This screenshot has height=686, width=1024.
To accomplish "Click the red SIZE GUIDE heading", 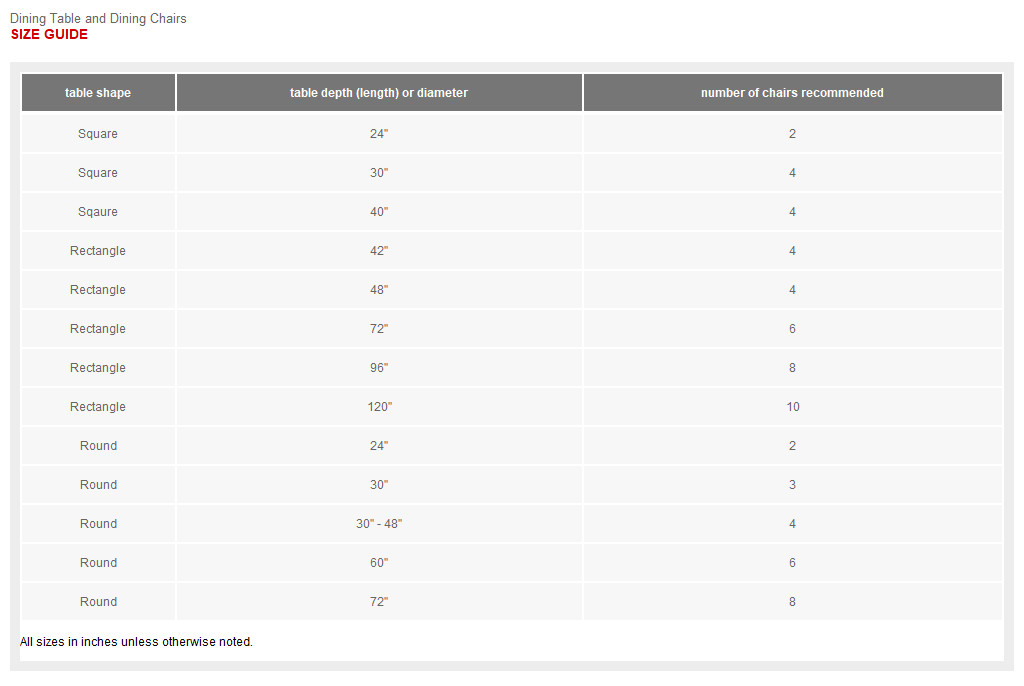I will click(x=49, y=35).
